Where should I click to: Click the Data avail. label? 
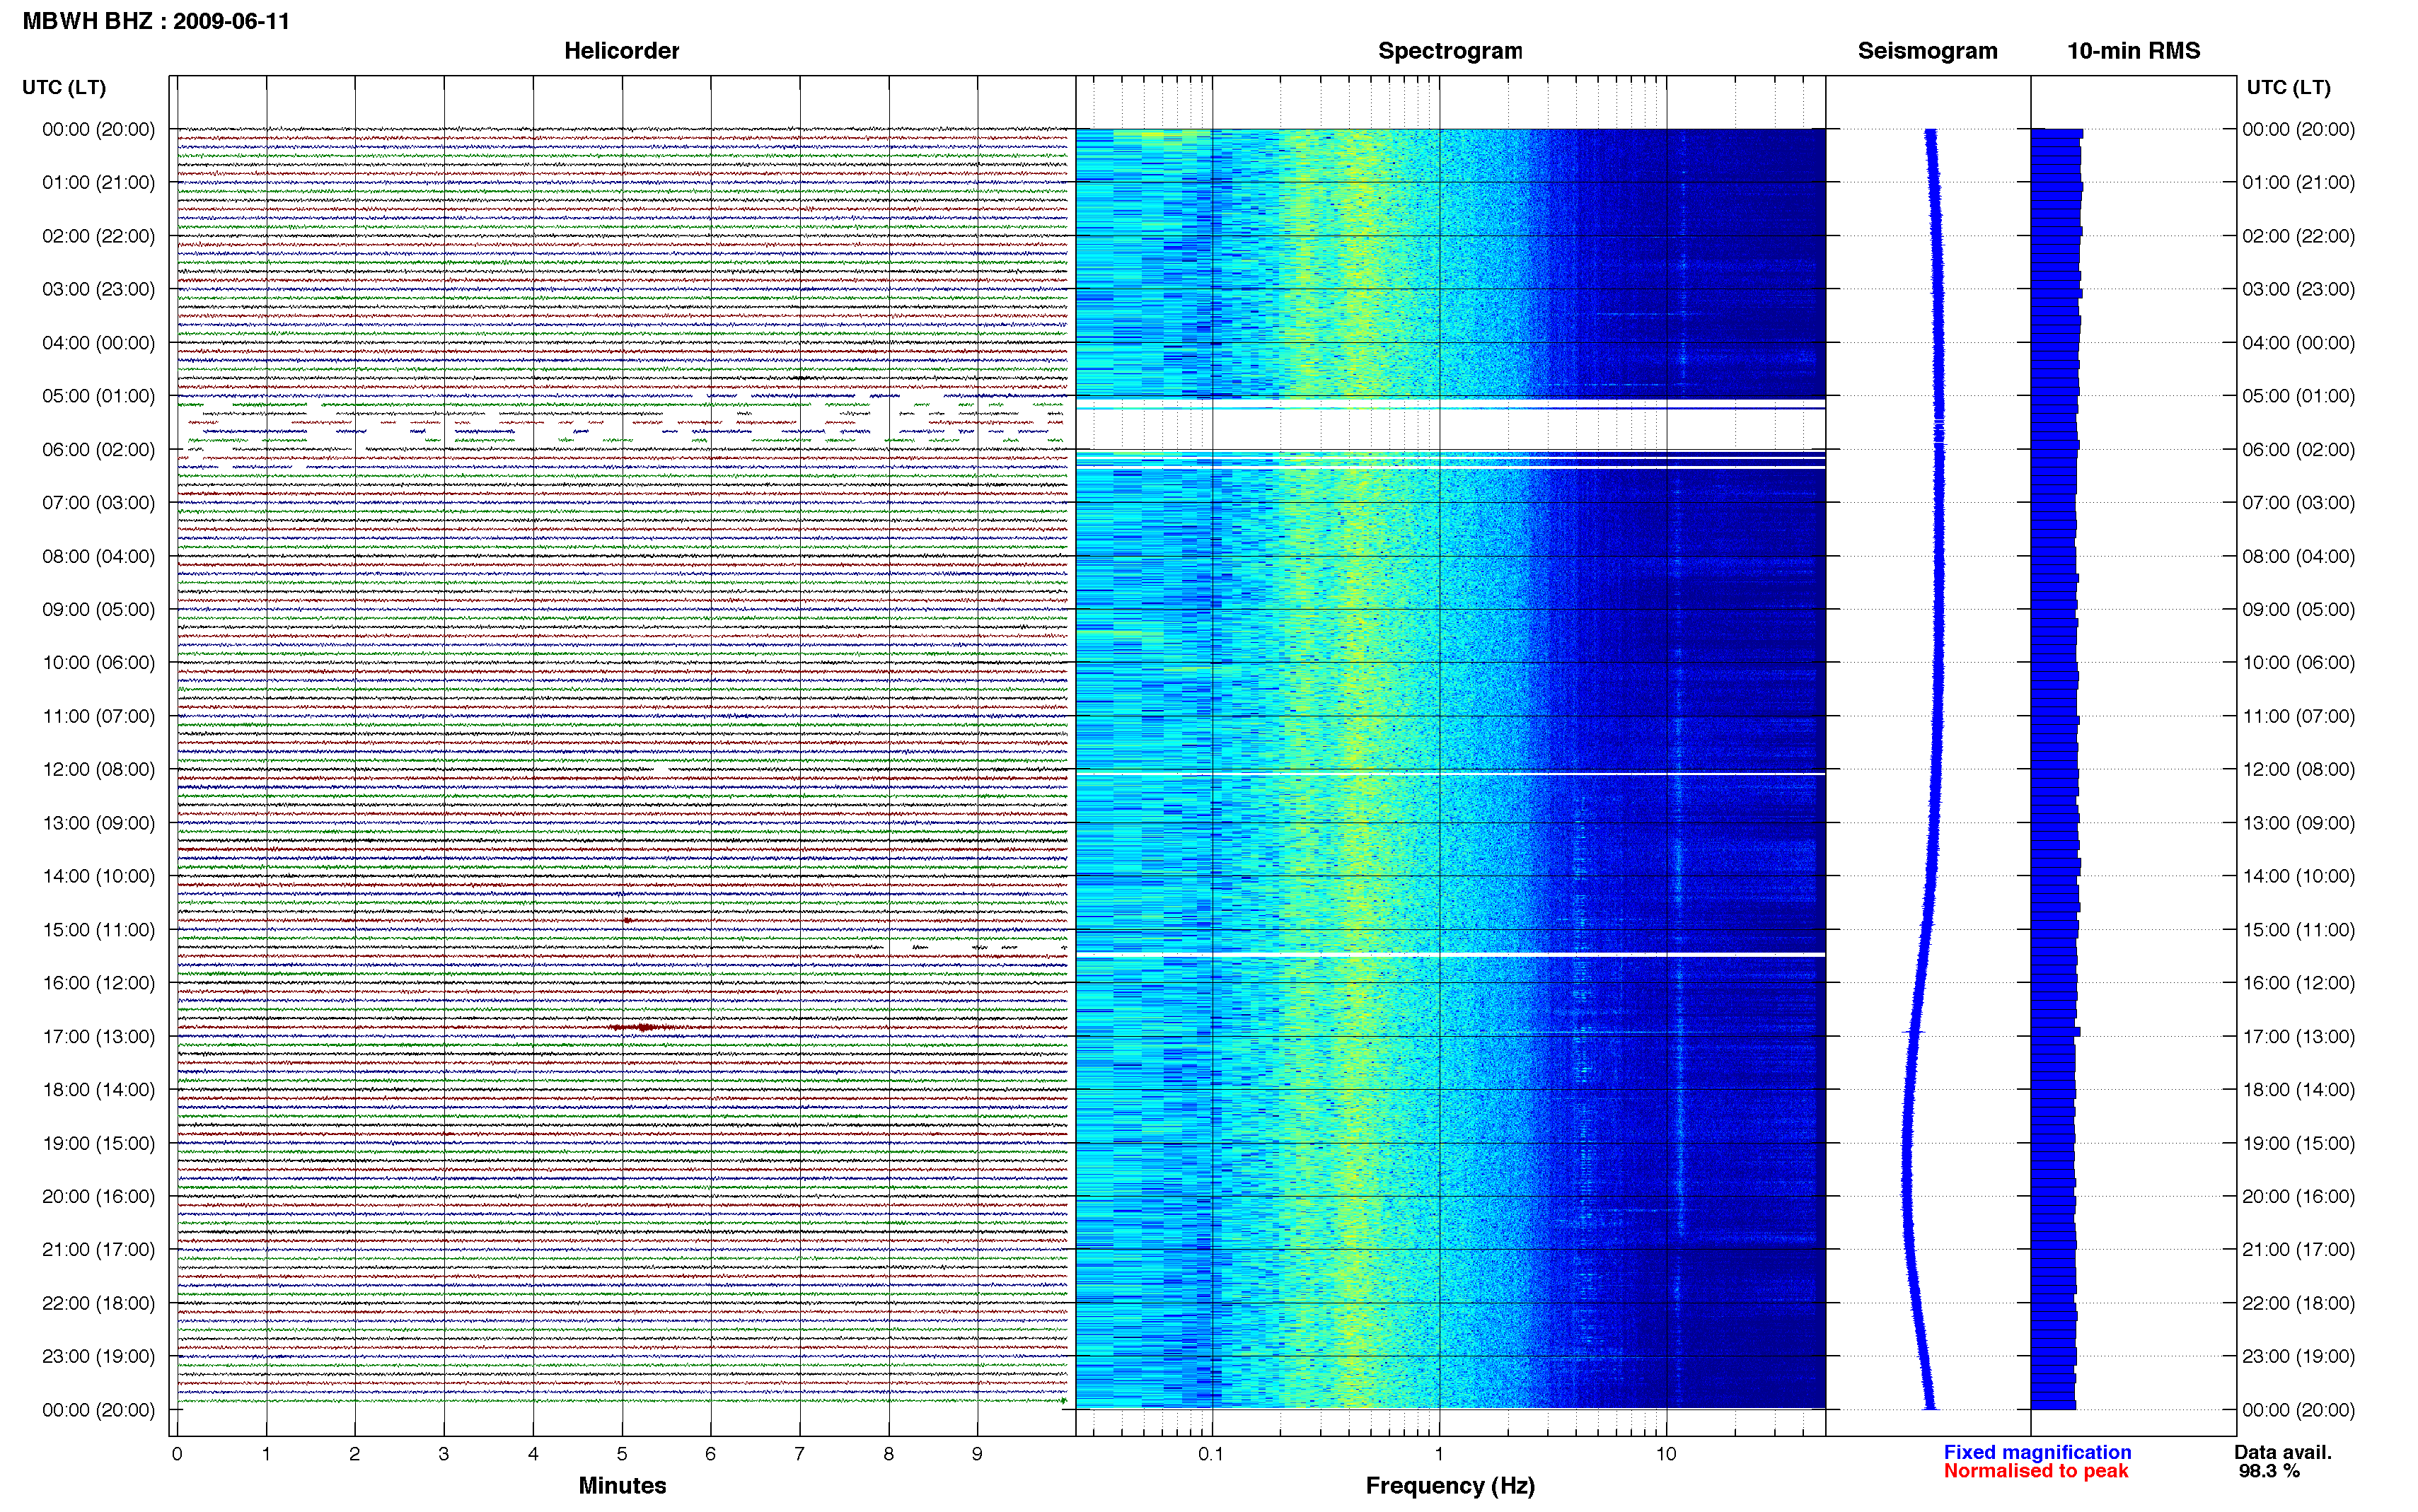click(2283, 1453)
